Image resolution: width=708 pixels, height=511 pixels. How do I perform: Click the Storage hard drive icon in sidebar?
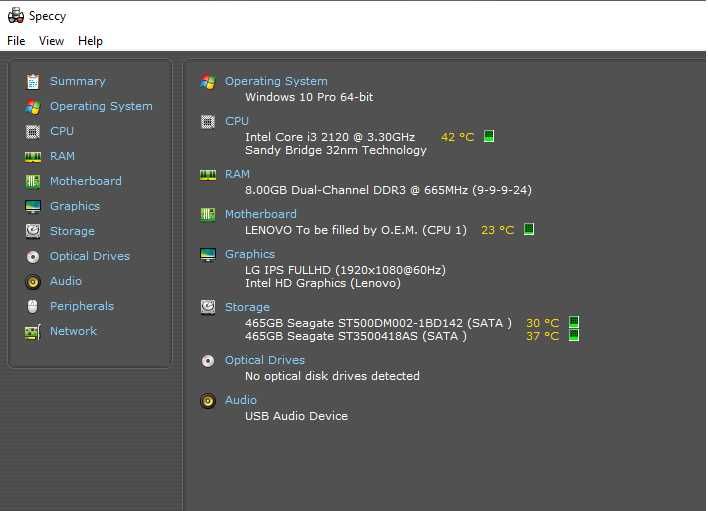point(33,231)
